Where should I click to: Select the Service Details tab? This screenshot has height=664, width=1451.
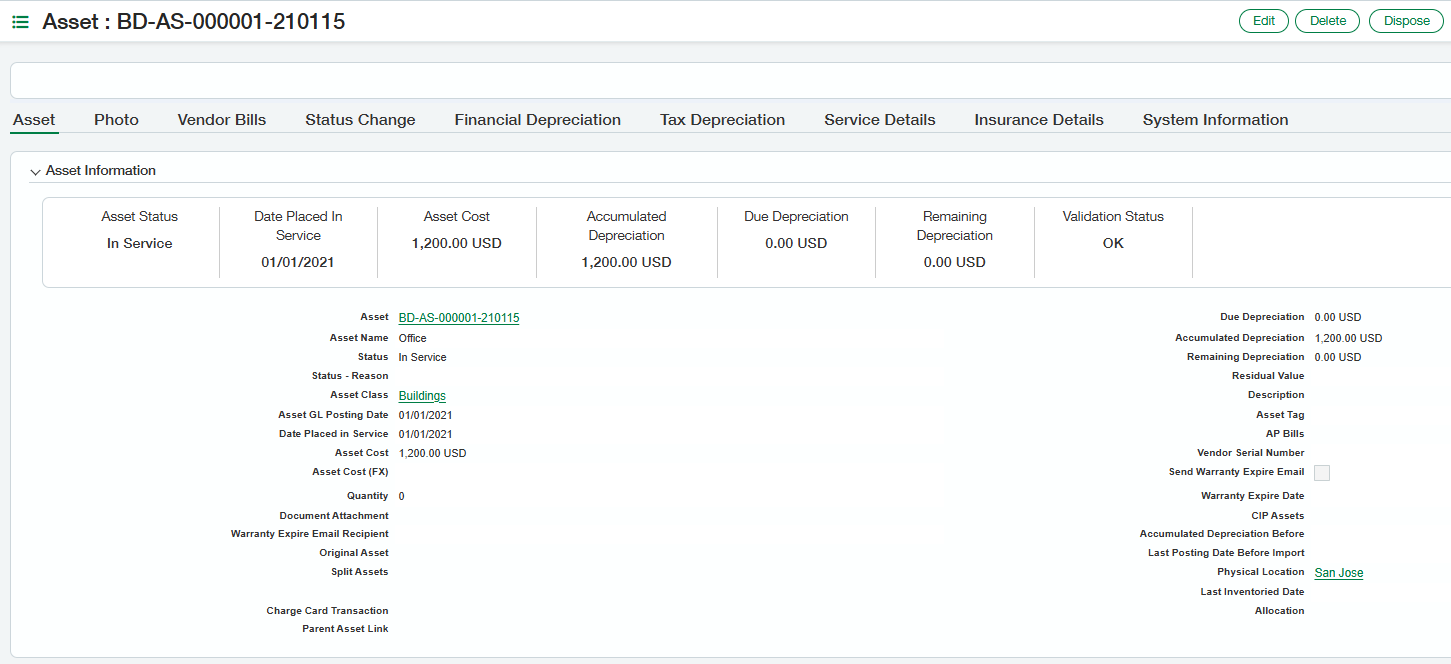(879, 119)
